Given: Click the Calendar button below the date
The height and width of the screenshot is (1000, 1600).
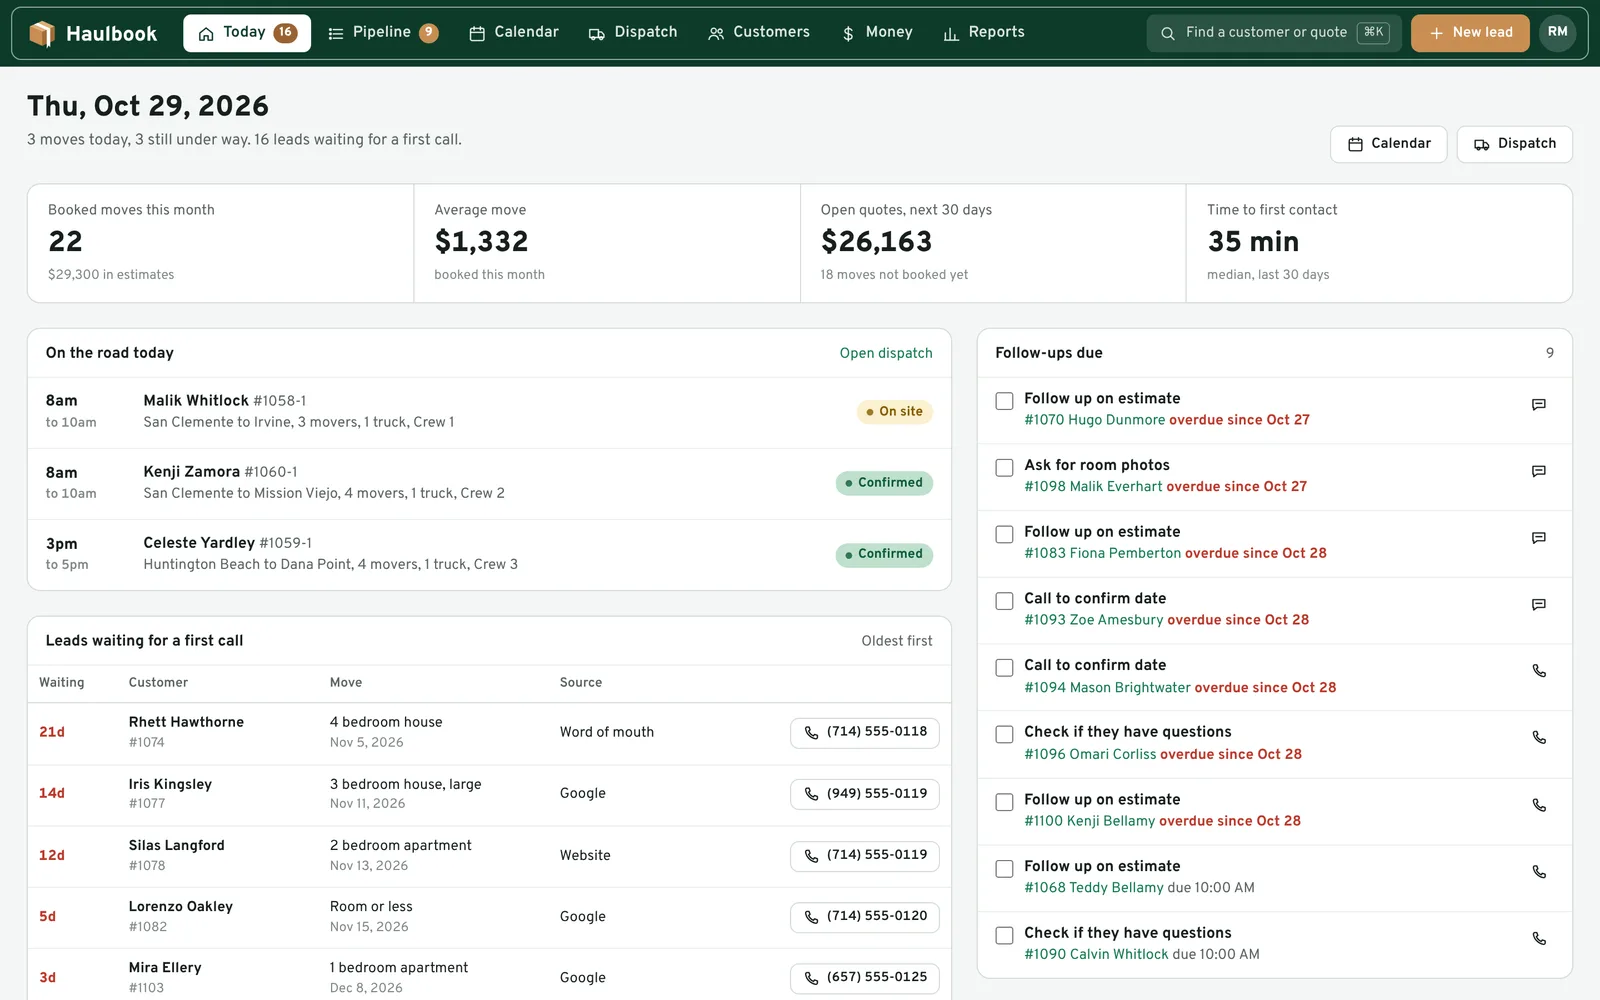Looking at the screenshot, I should click(x=1388, y=144).
